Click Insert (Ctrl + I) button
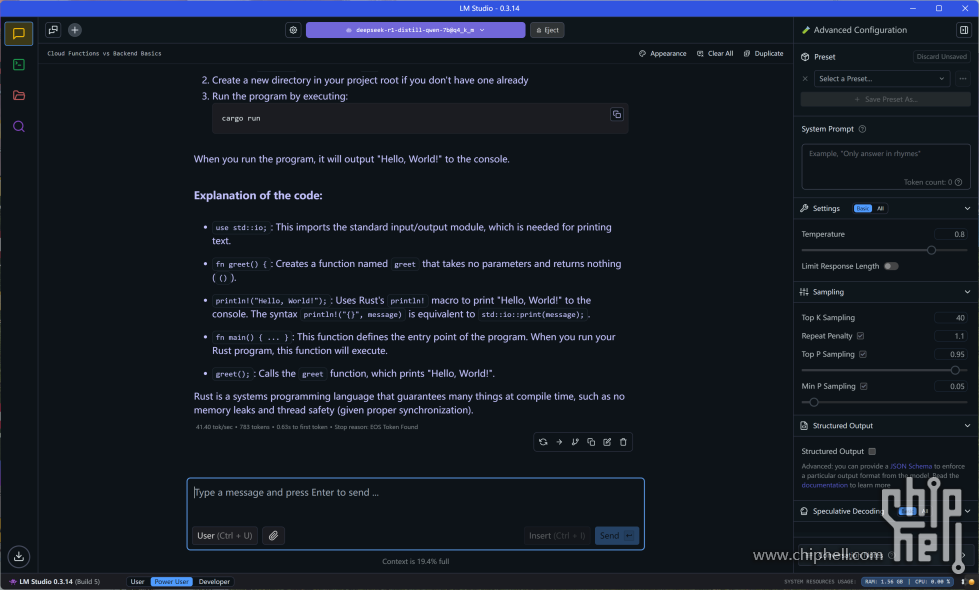The height and width of the screenshot is (590, 979). (x=557, y=535)
